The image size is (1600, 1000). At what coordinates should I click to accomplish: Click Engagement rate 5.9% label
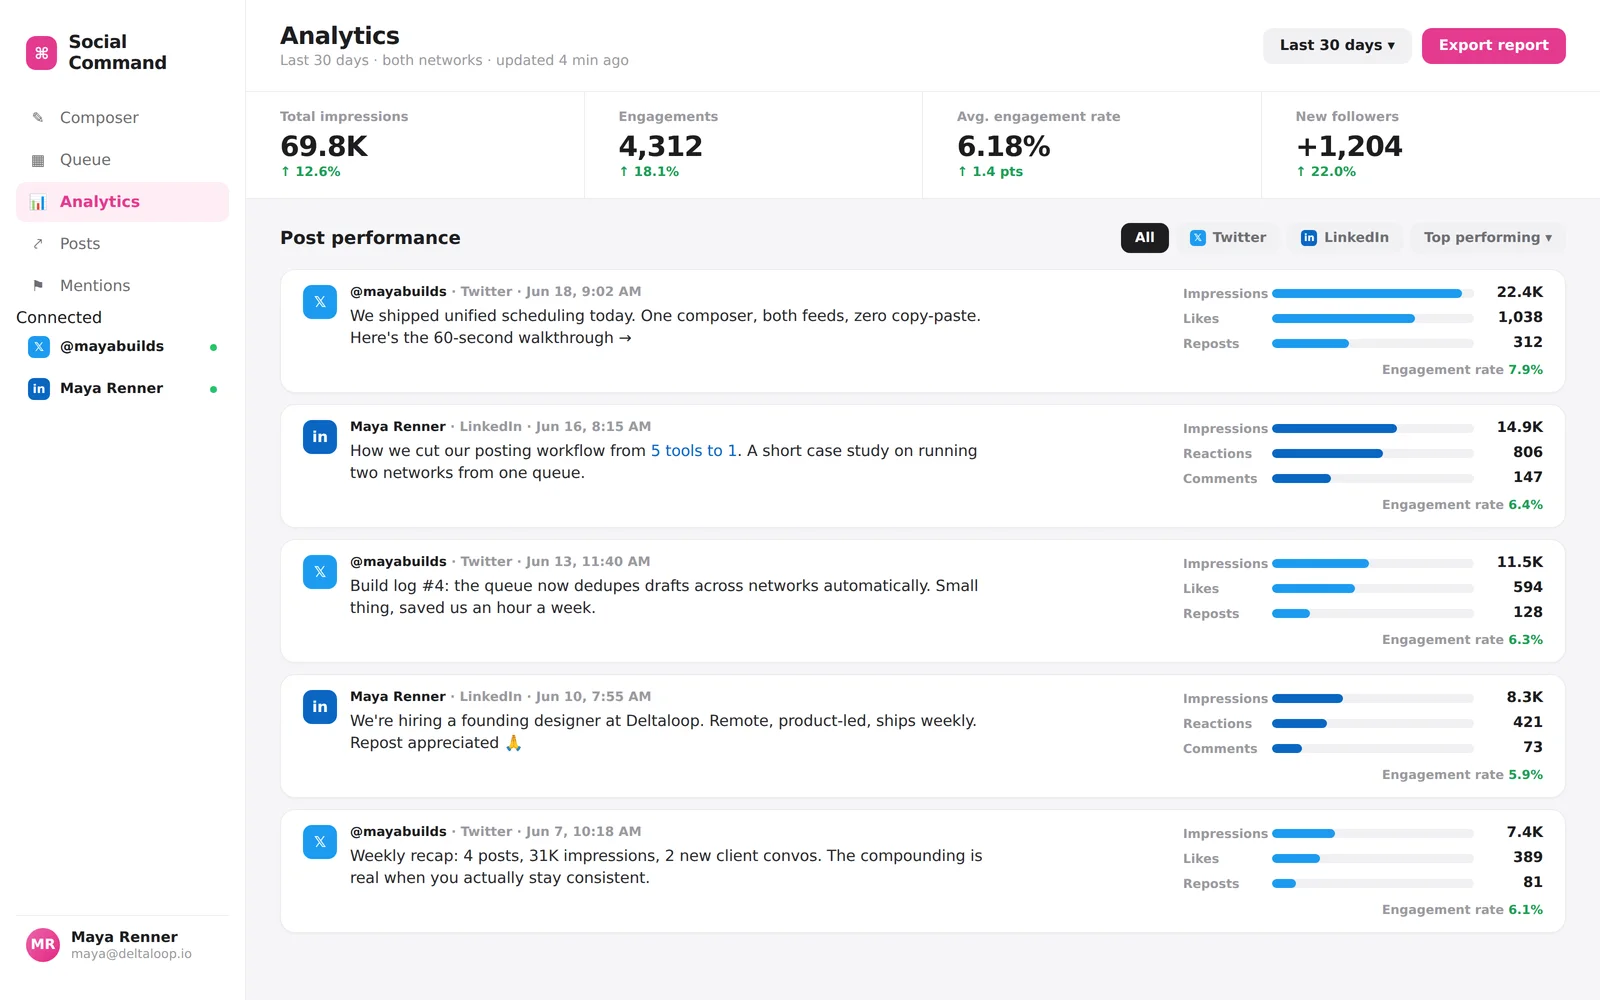point(1462,775)
